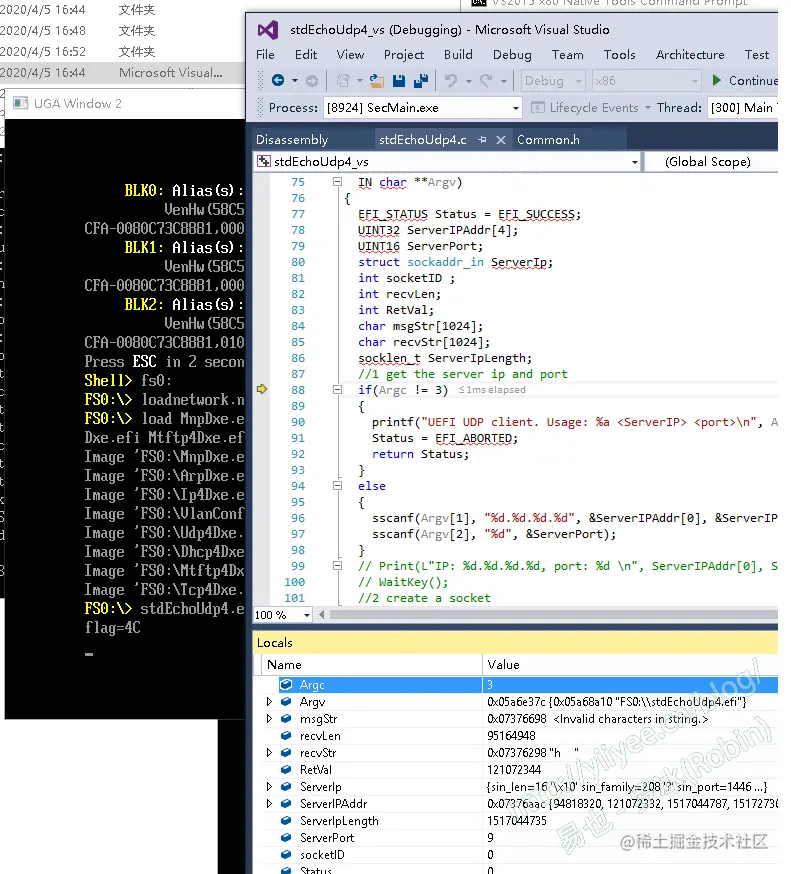Viewport: 791px width, 874px height.
Task: Click the Open File folder icon
Action: [377, 81]
